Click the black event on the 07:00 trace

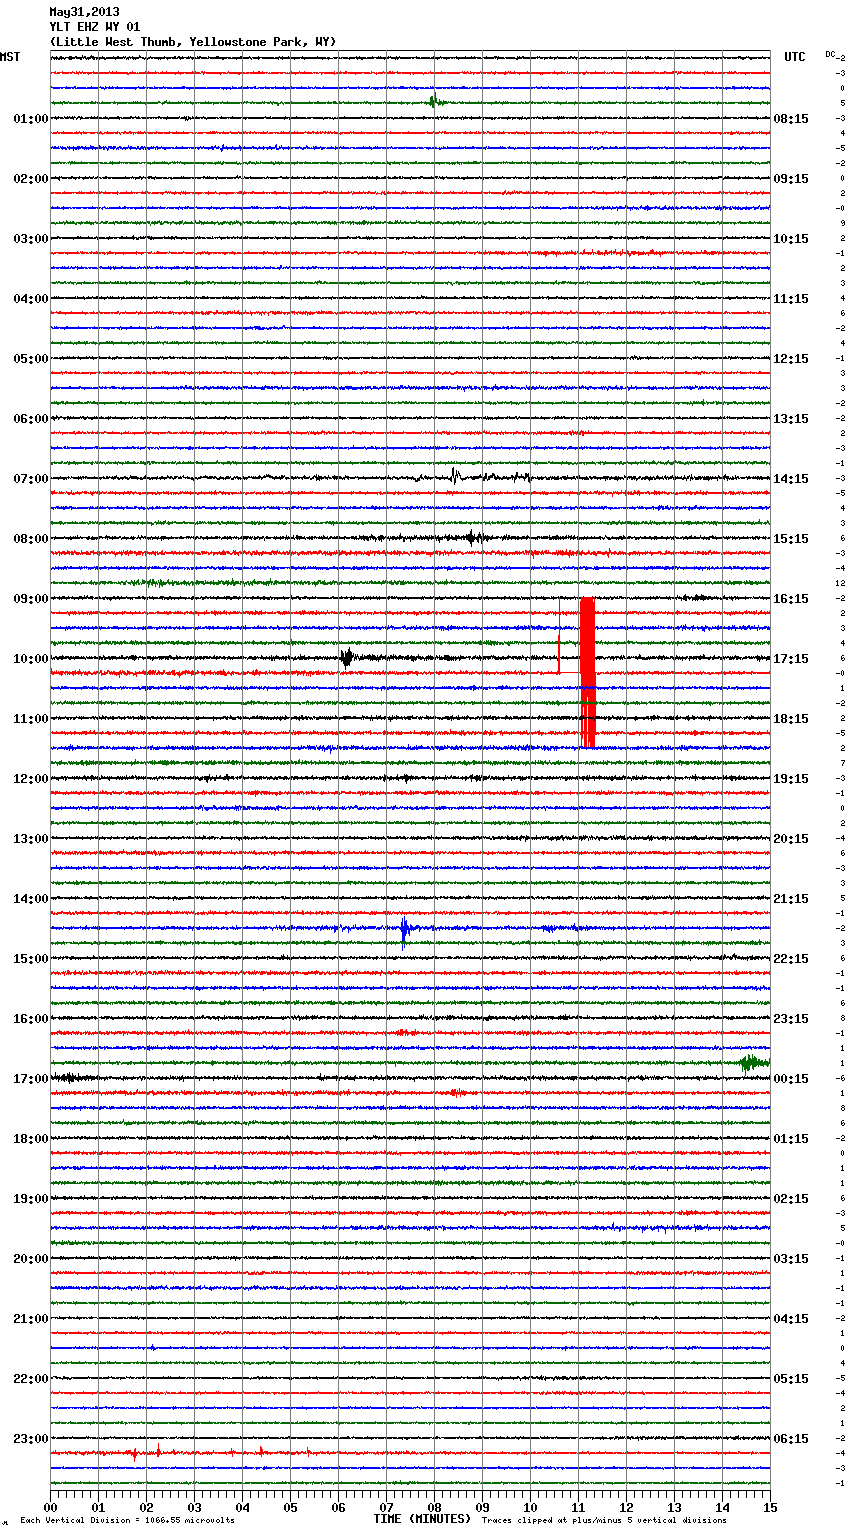(x=455, y=476)
